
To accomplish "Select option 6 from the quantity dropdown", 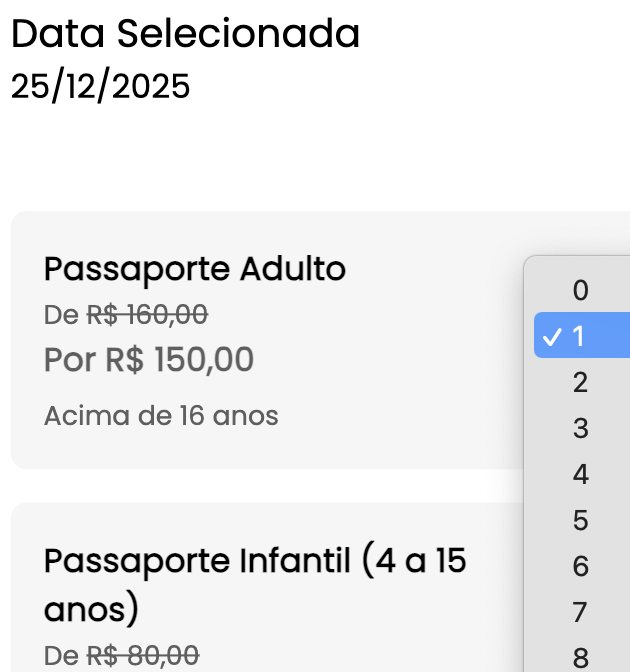I will [580, 566].
